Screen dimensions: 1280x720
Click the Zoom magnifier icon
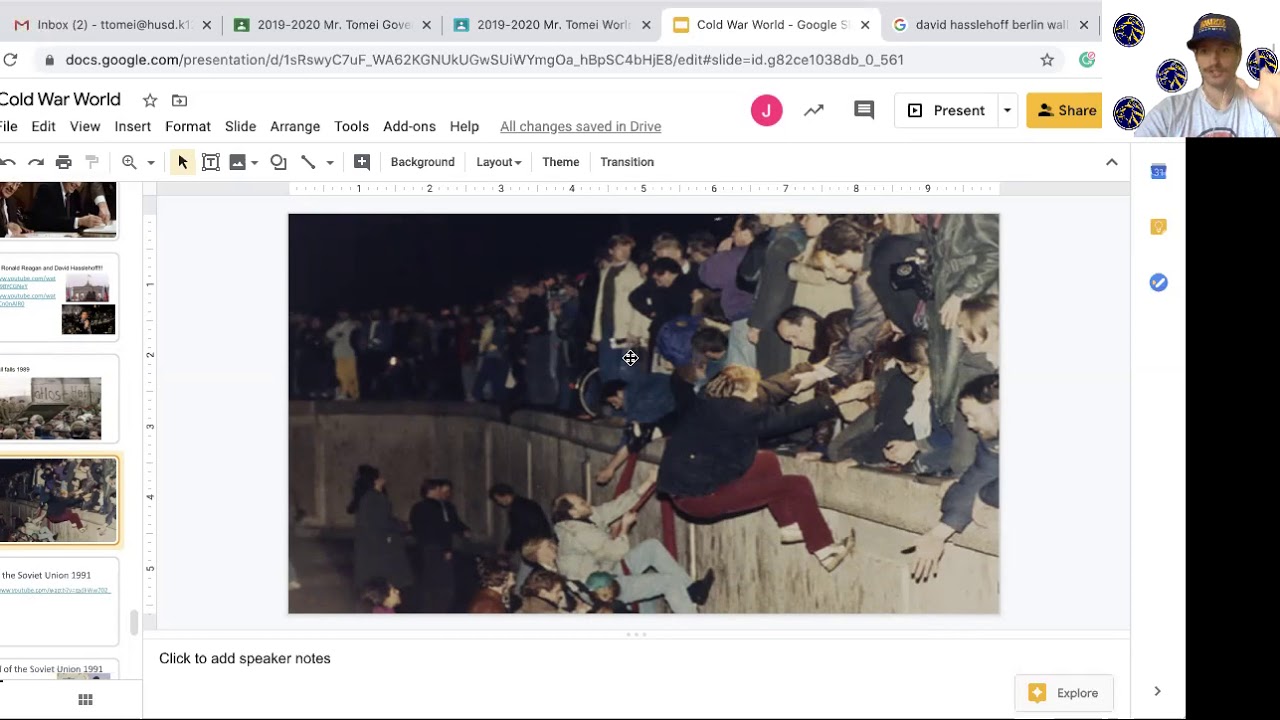(x=129, y=162)
